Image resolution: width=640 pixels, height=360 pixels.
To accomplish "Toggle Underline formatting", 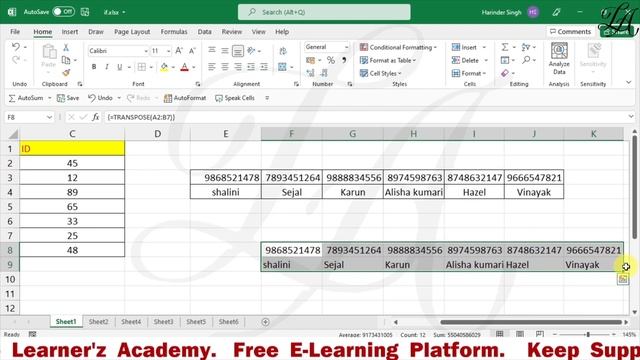I will 120,67.
